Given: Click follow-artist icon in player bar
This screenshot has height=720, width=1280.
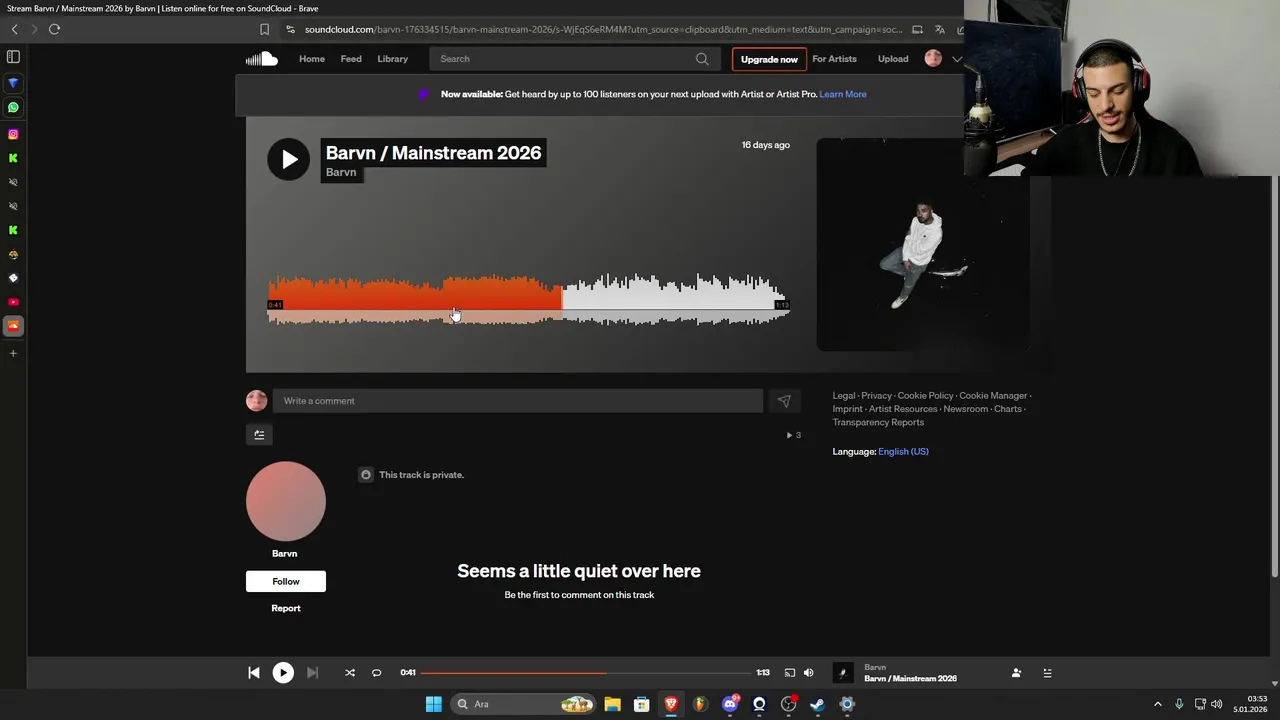Looking at the screenshot, I should coord(1016,673).
